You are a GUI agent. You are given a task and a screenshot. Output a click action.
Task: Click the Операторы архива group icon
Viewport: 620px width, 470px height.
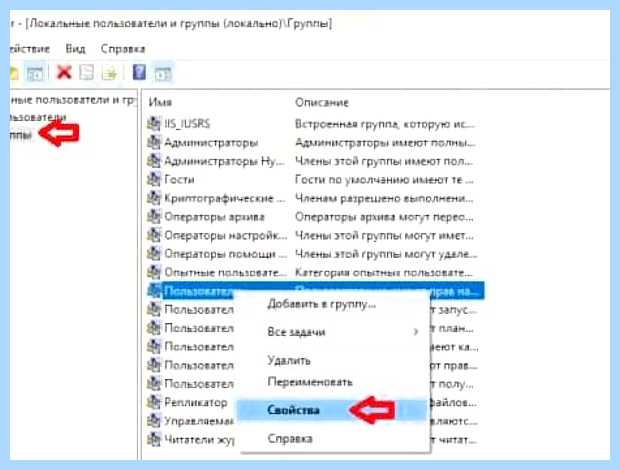(x=153, y=217)
